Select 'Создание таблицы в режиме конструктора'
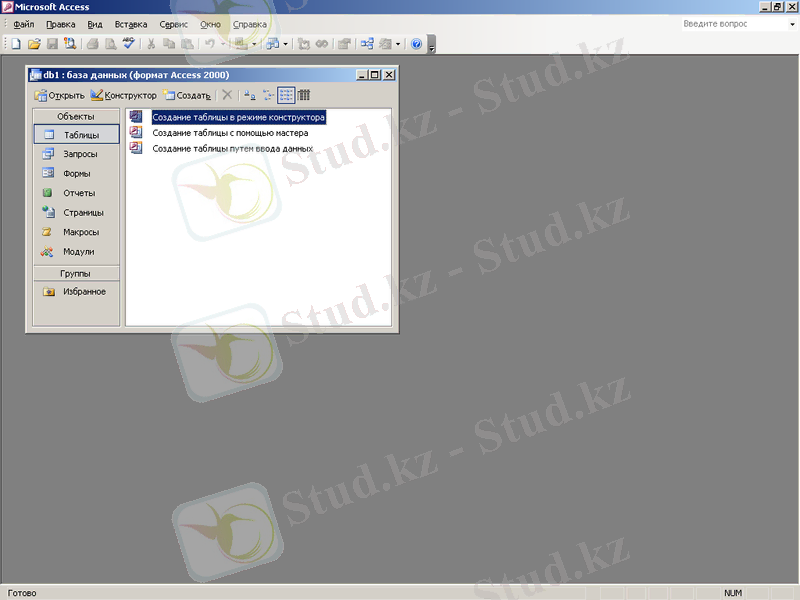The height and width of the screenshot is (600, 800). coord(238,117)
